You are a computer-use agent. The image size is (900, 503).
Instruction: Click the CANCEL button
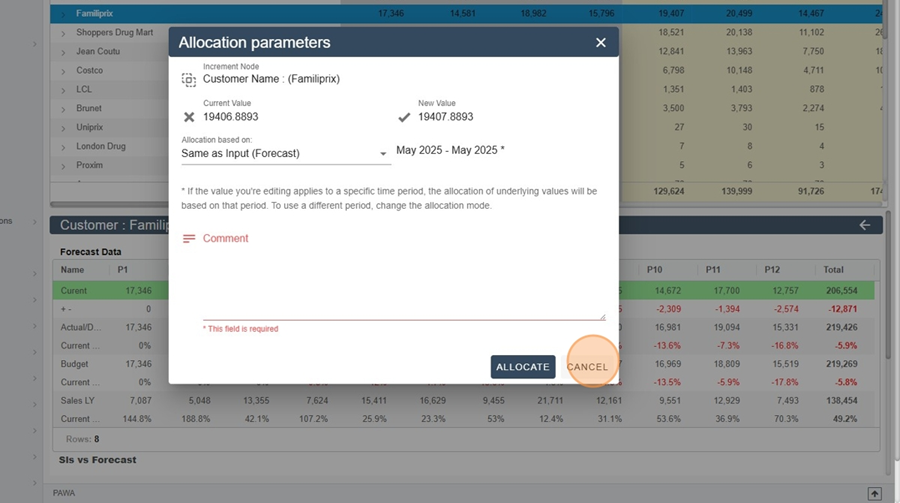click(x=587, y=367)
